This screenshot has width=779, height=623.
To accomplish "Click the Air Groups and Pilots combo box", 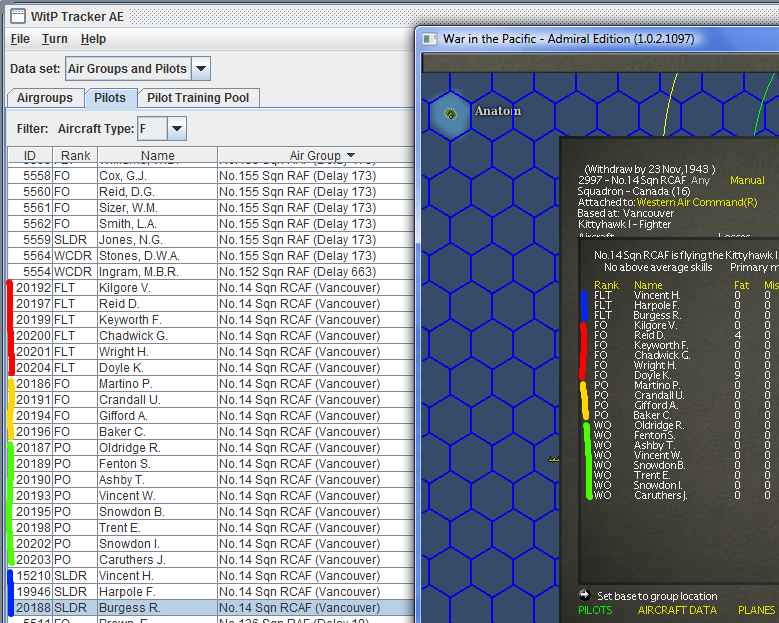I will click(x=138, y=69).
